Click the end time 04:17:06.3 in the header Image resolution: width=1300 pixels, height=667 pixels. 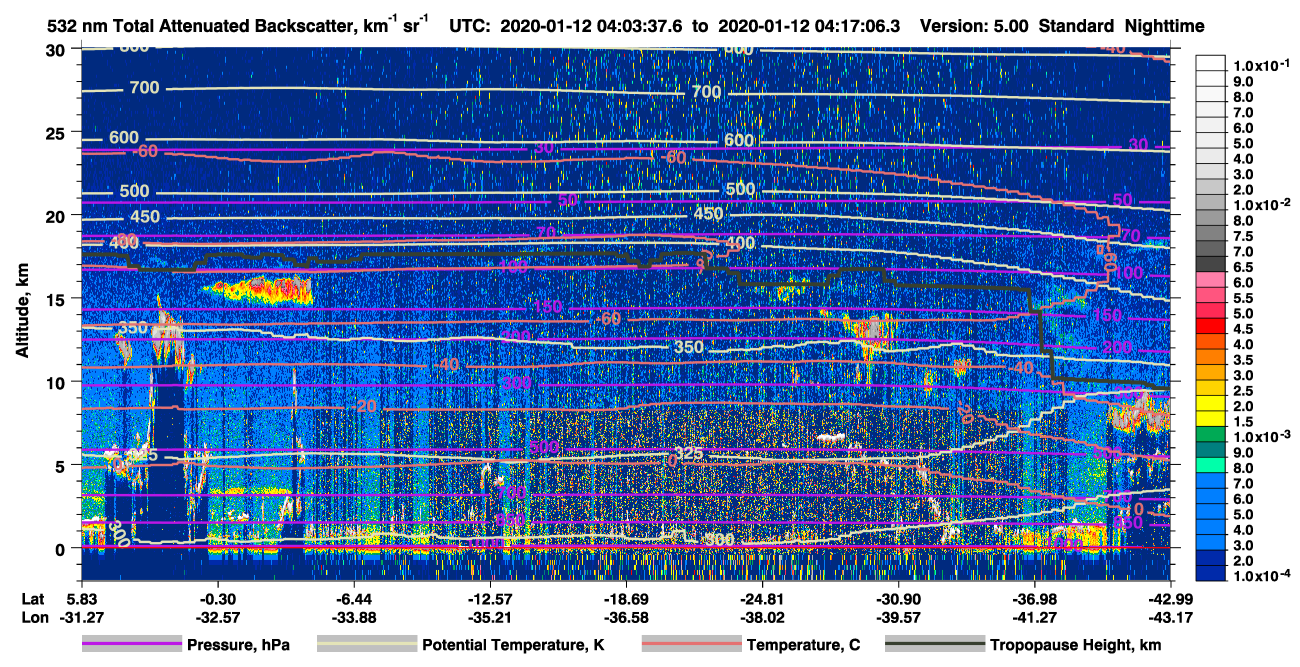[857, 27]
